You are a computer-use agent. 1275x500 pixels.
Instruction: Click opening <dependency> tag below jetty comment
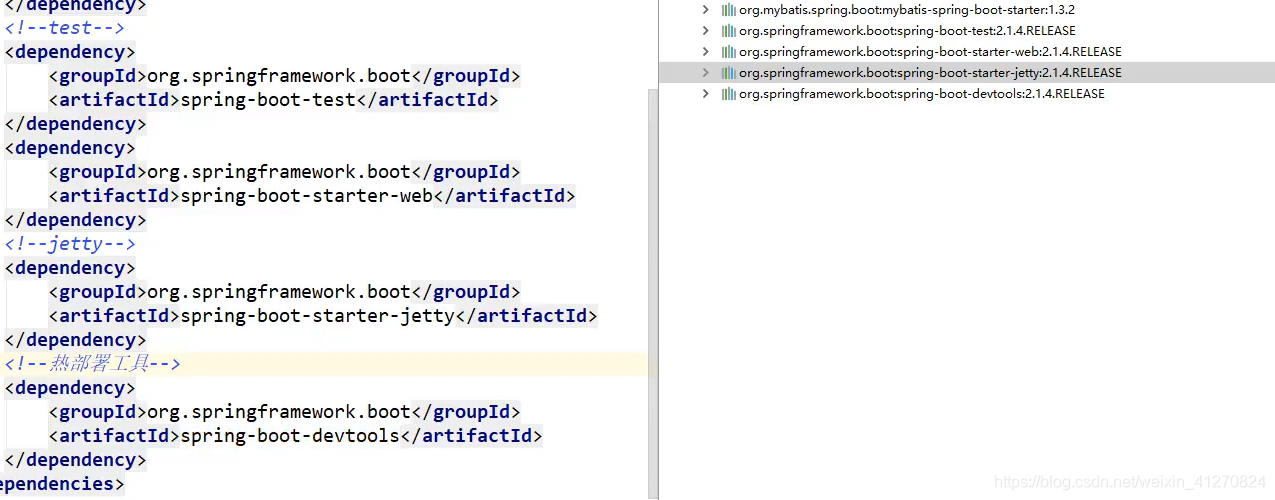[70, 268]
